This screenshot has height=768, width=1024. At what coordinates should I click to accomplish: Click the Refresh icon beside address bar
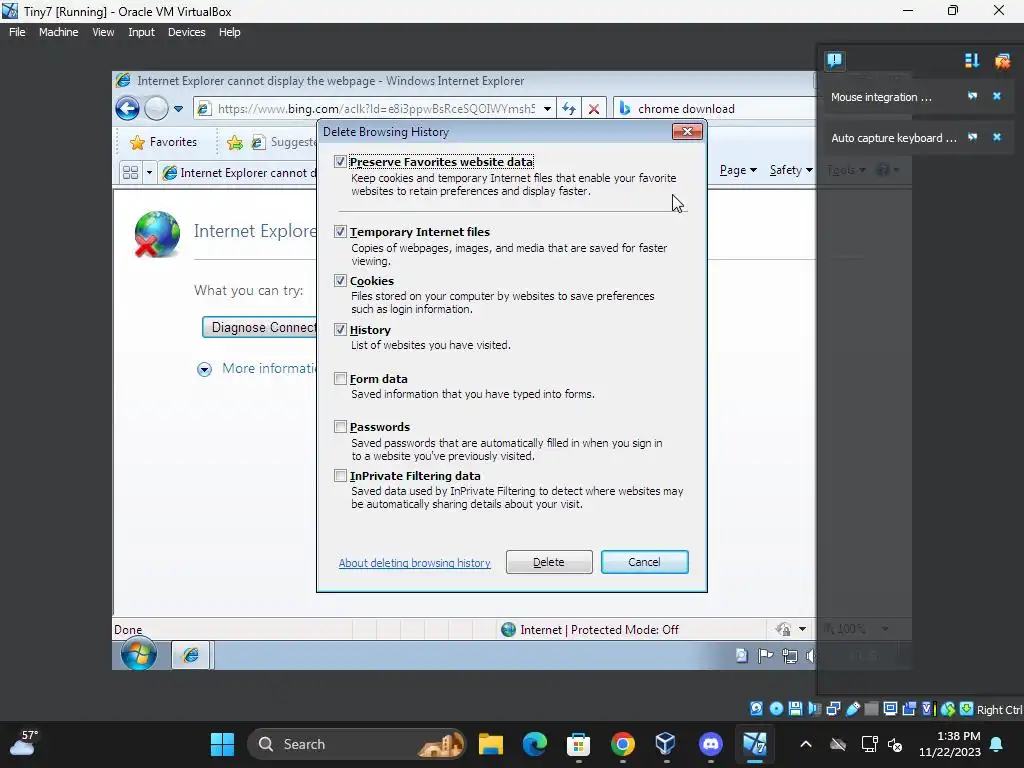click(x=569, y=109)
